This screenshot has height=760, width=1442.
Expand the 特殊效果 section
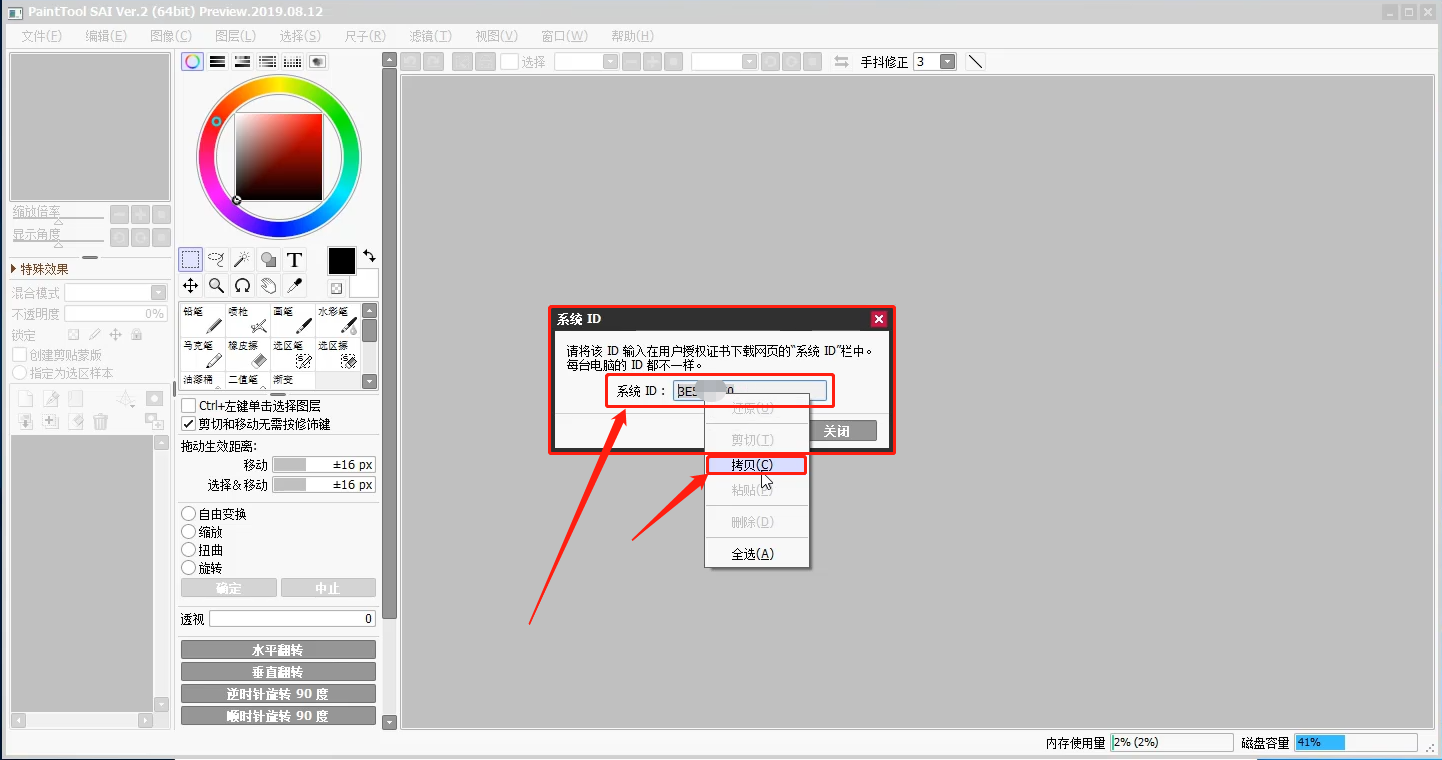click(40, 269)
